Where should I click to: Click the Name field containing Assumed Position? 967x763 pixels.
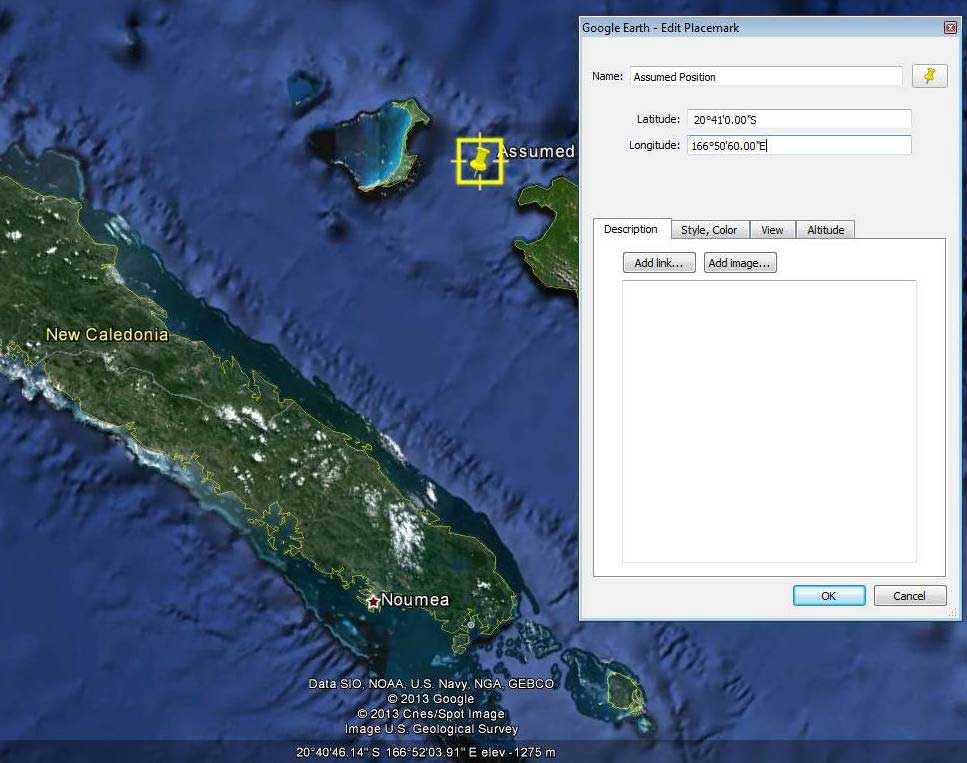(765, 77)
